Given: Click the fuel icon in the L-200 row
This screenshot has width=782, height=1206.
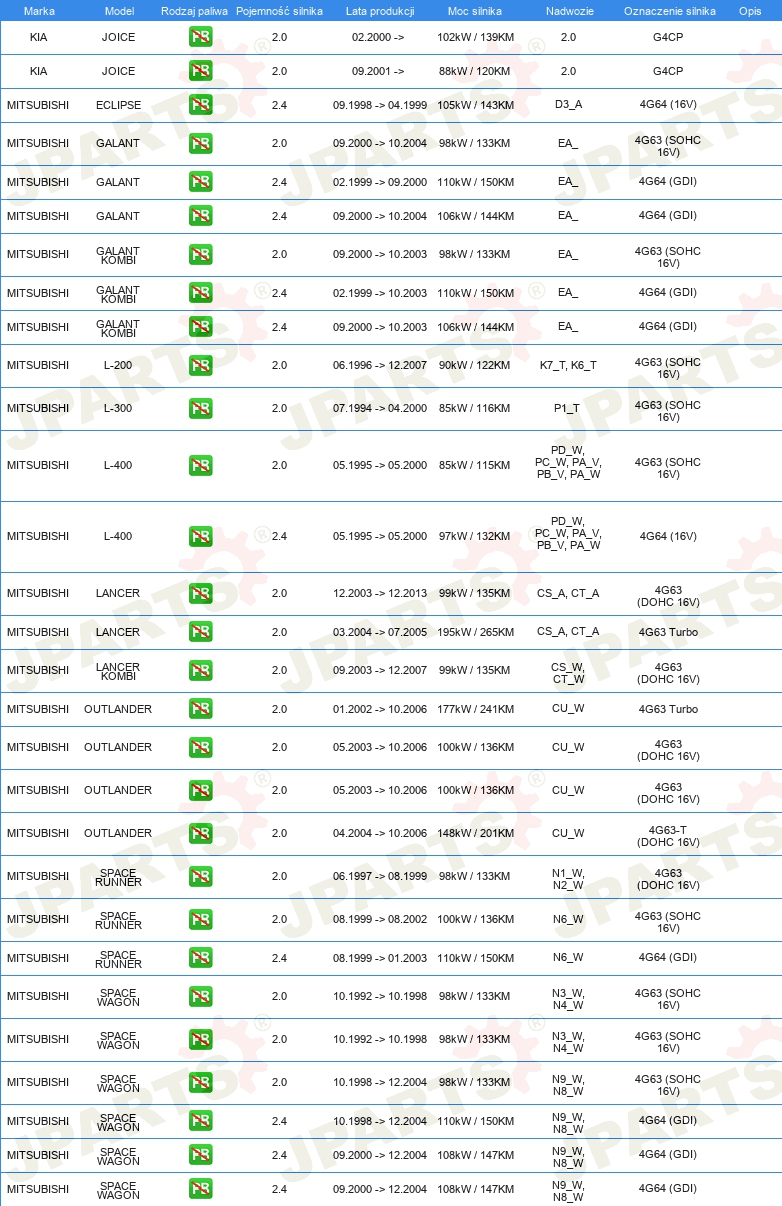Looking at the screenshot, I should tap(200, 366).
